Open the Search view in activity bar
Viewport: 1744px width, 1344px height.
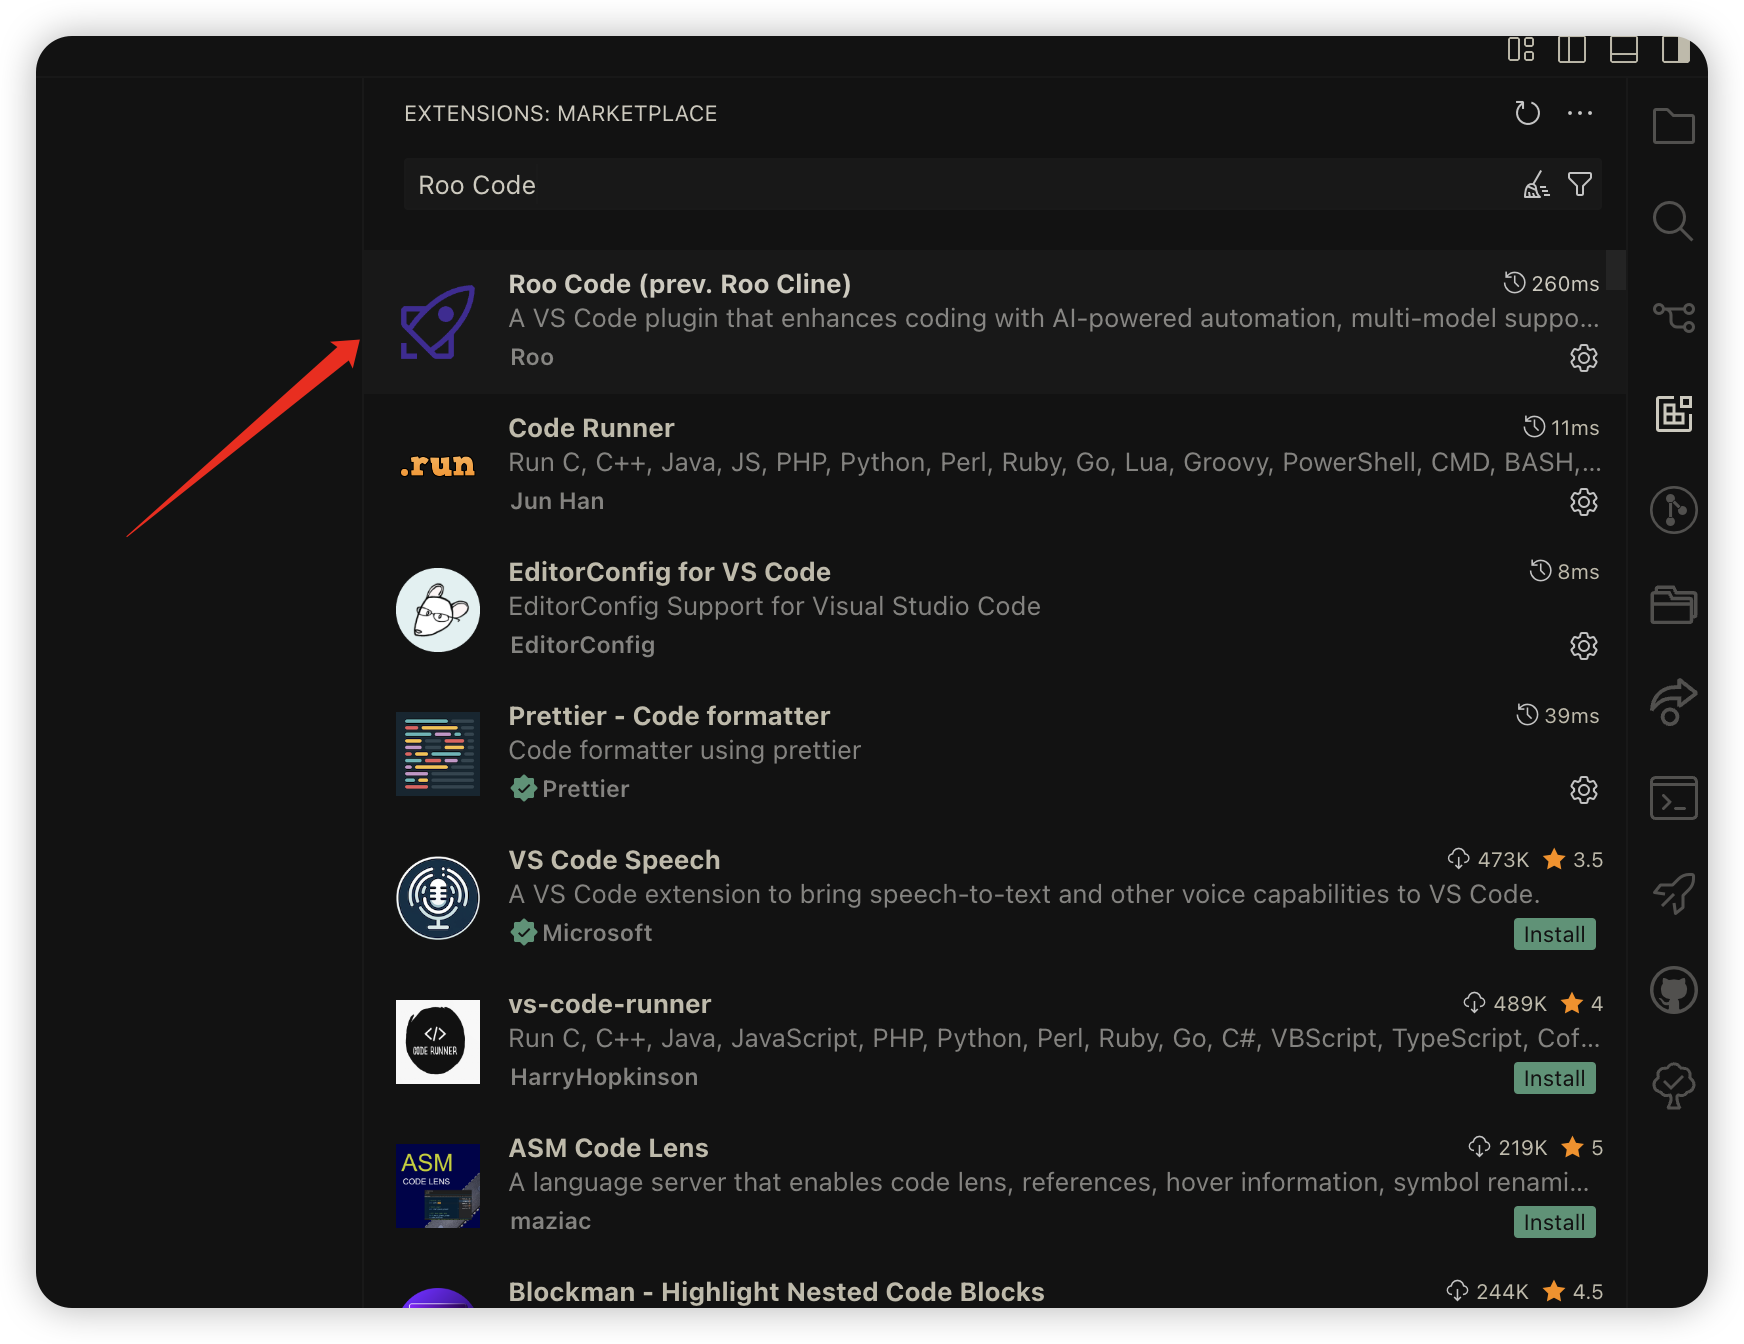[x=1673, y=221]
